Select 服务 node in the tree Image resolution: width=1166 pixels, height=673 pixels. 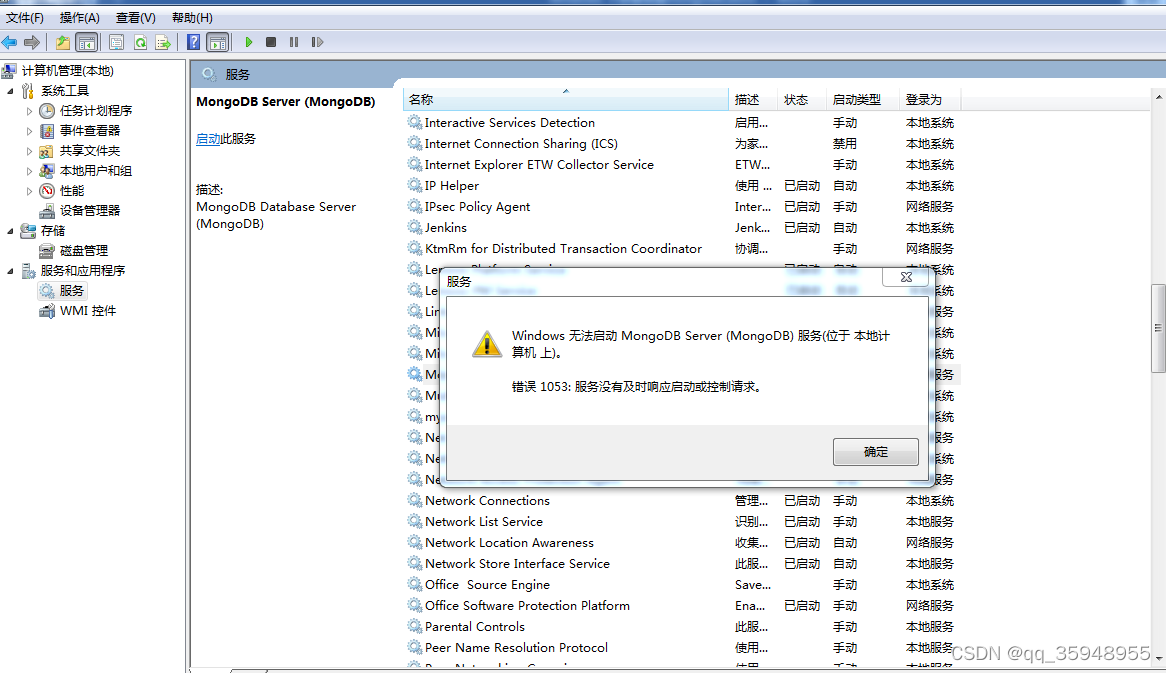pyautogui.click(x=71, y=291)
